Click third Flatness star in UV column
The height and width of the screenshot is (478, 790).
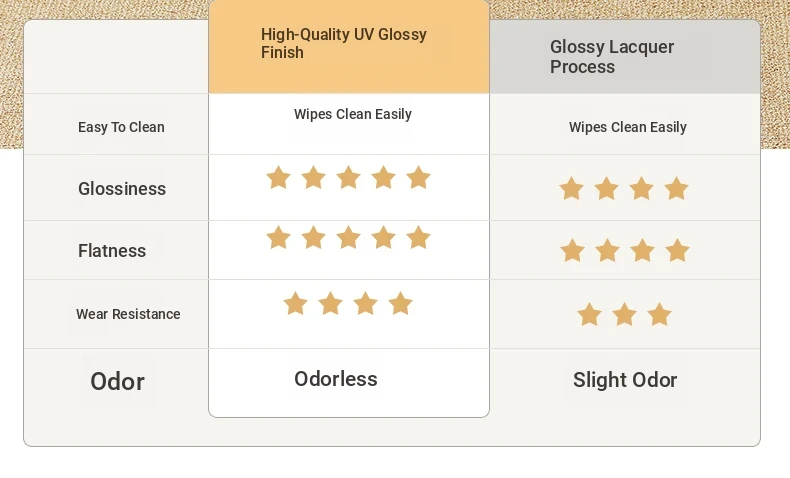348,237
